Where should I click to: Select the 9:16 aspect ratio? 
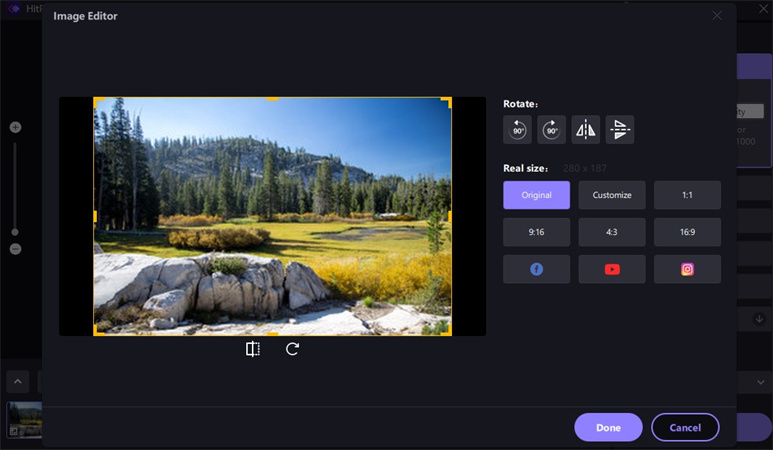[x=537, y=232]
